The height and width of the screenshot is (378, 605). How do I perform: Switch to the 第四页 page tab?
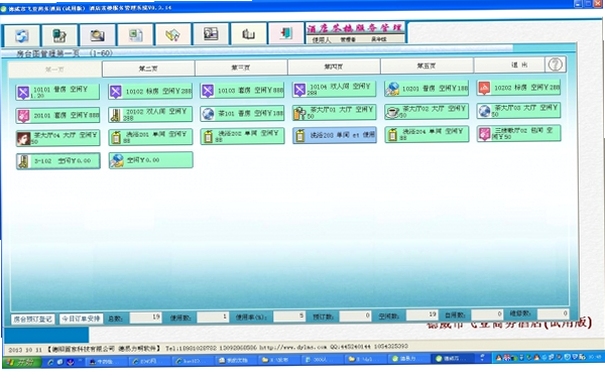coord(333,67)
